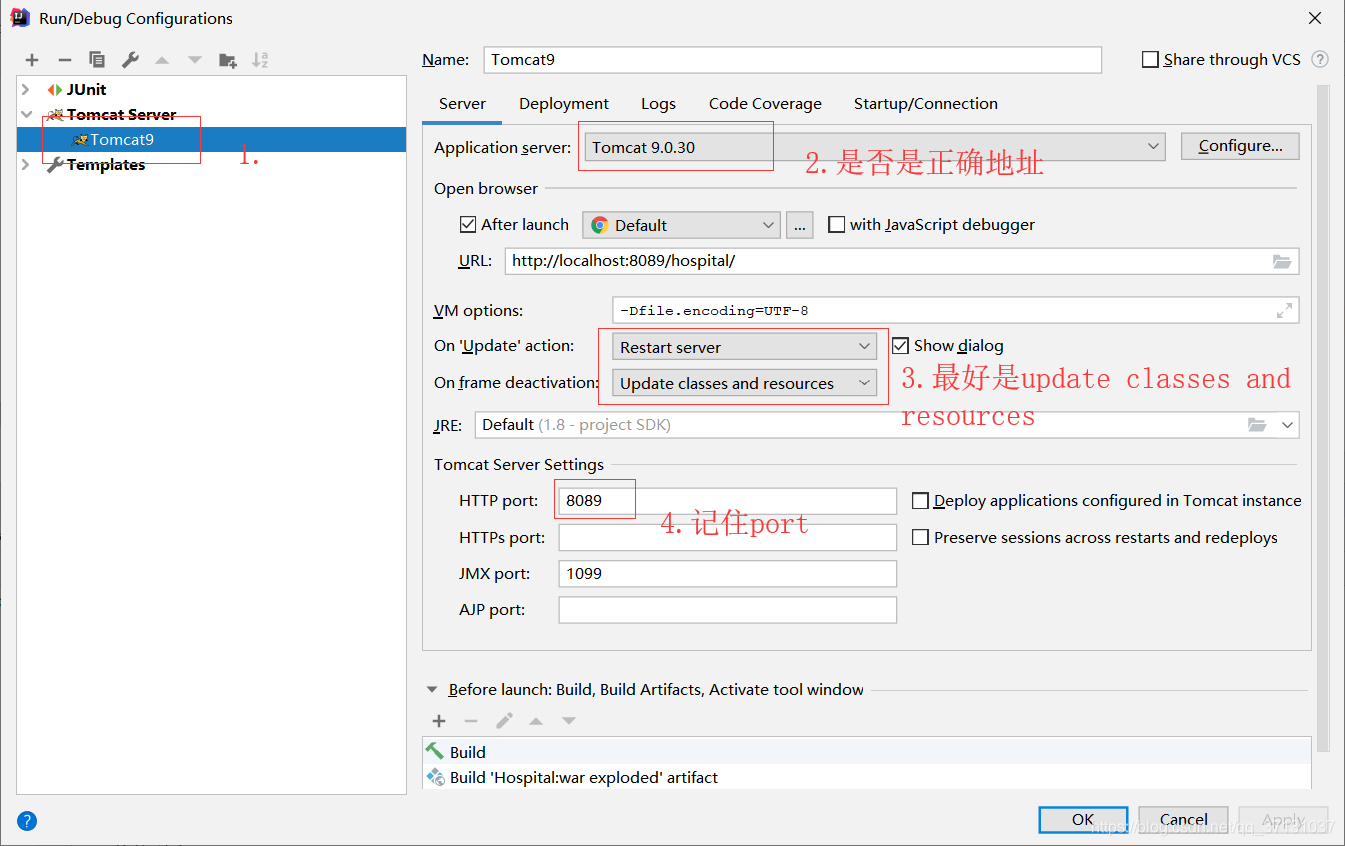Open help with bottom-left question mark

point(27,821)
